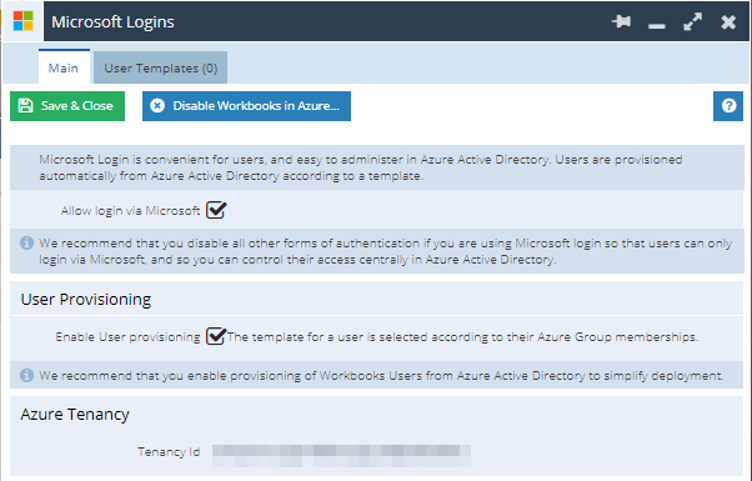Click the 'Enable User provisioning' label

click(128, 337)
